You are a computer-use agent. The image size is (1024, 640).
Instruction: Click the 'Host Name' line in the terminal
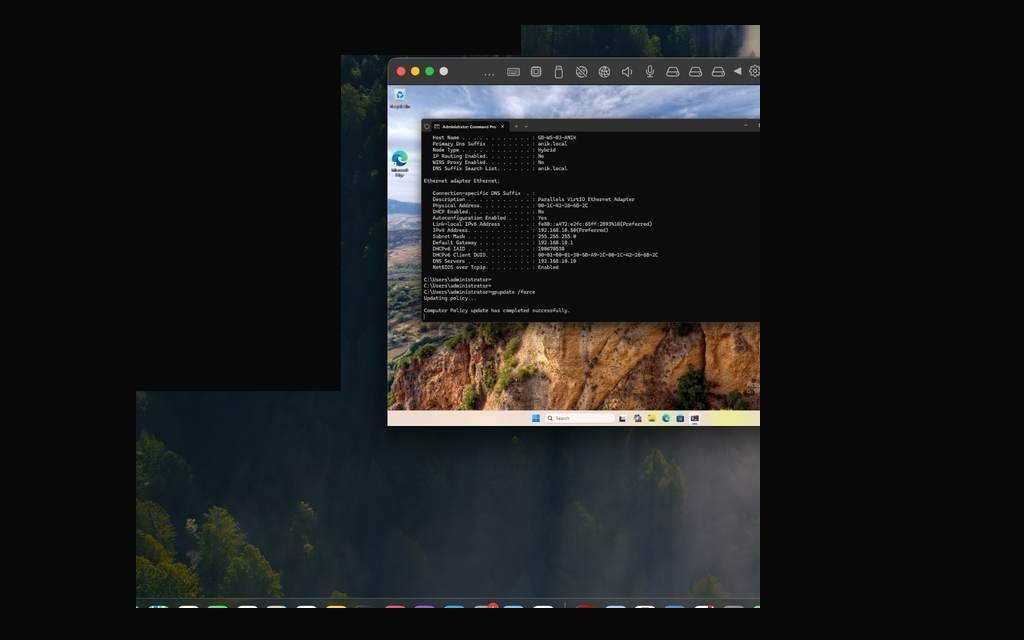pyautogui.click(x=504, y=138)
